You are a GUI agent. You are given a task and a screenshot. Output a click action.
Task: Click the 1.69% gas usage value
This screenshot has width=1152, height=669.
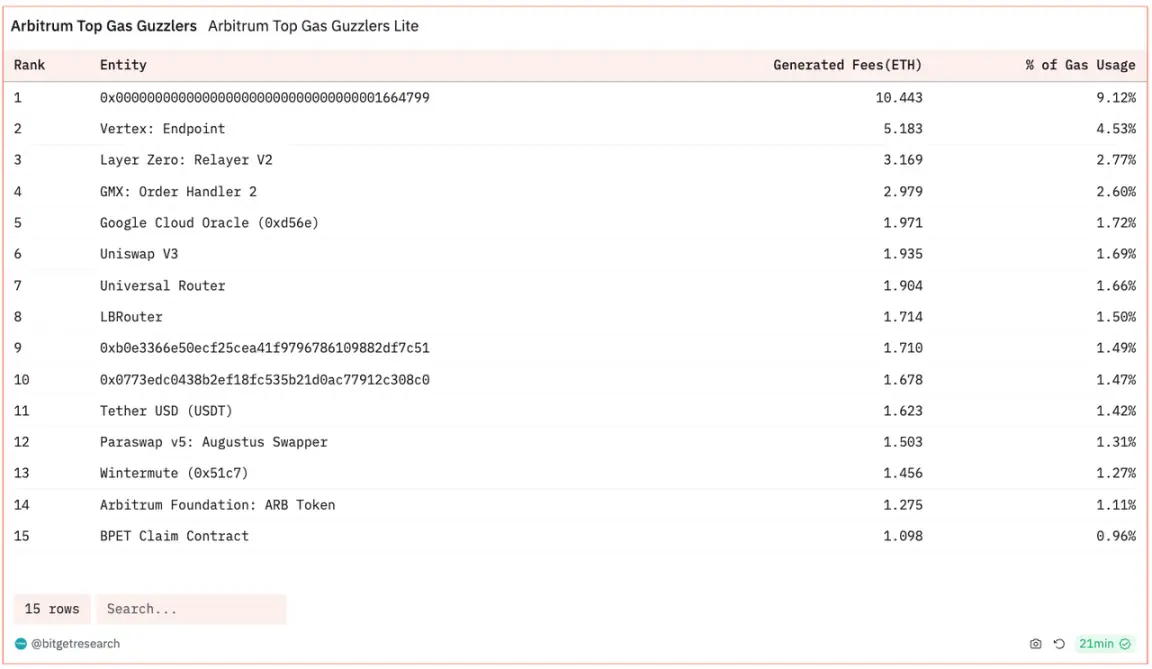click(1116, 254)
